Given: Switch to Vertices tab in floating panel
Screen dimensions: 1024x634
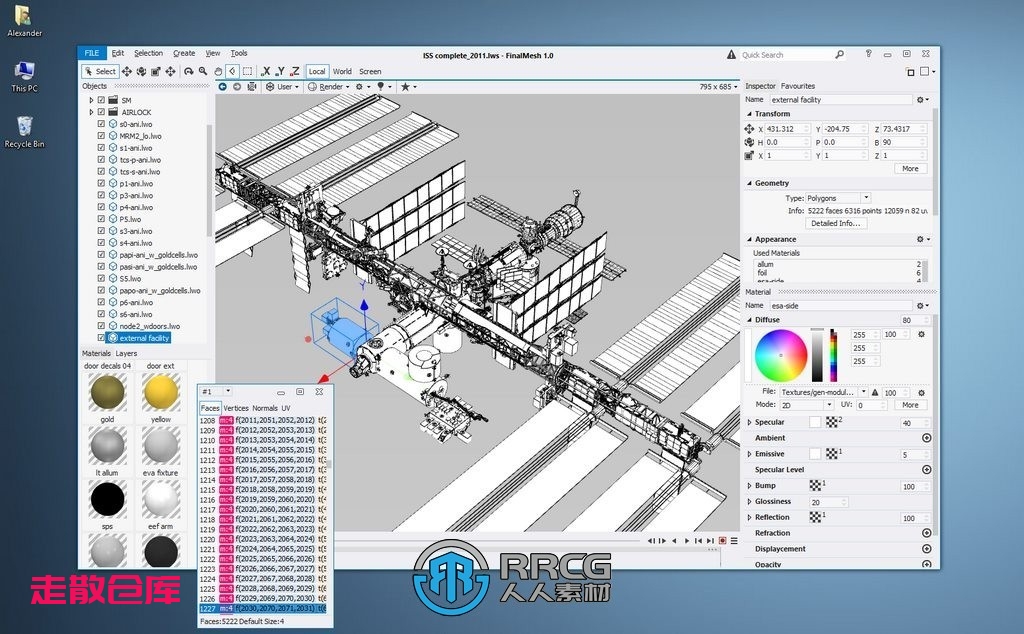Looking at the screenshot, I should [236, 407].
